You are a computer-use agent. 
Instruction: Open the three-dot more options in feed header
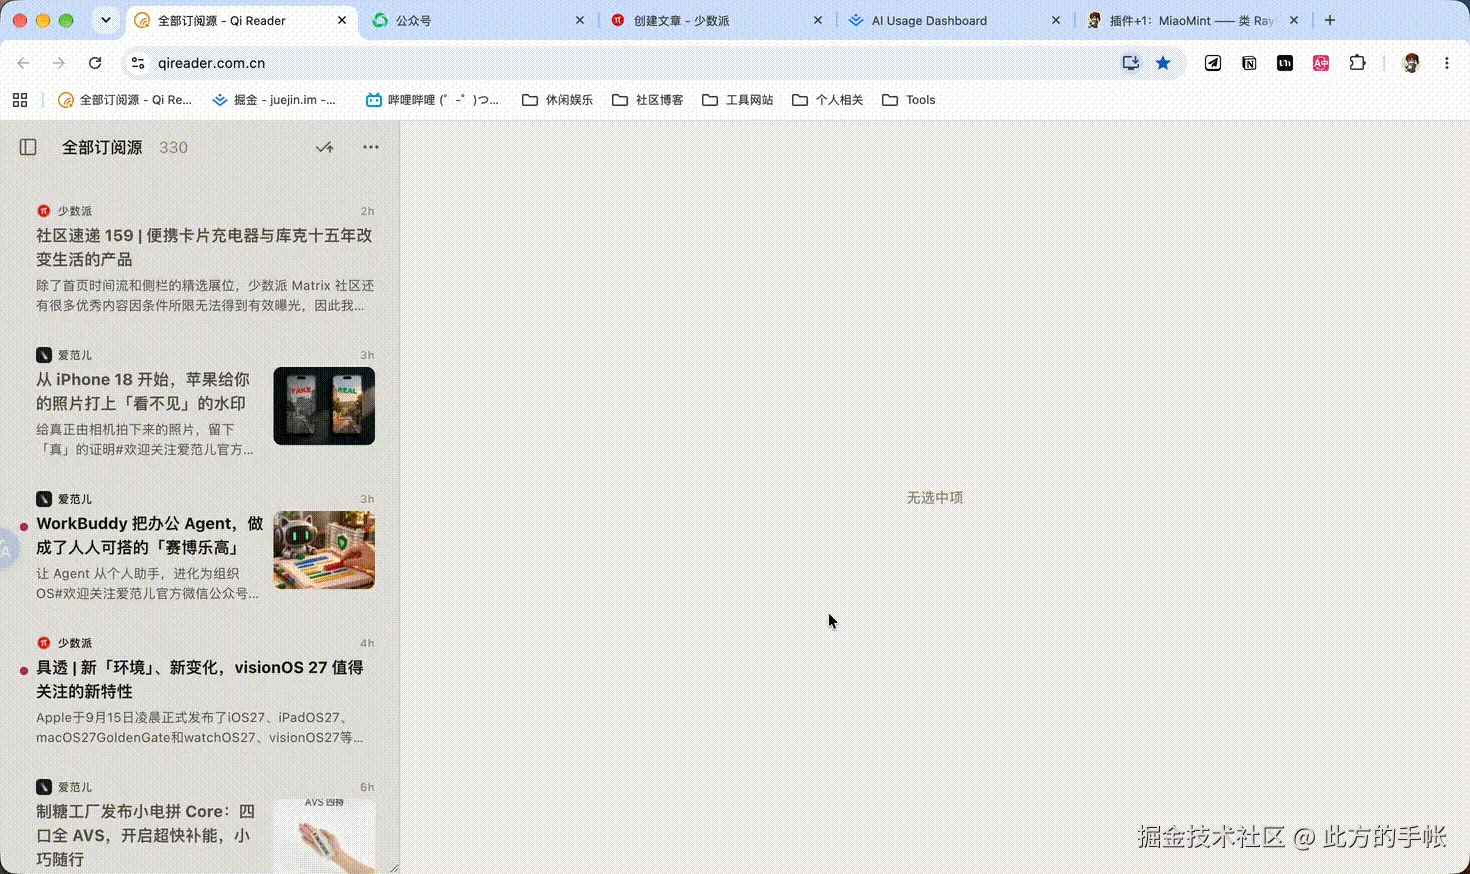[x=371, y=147]
